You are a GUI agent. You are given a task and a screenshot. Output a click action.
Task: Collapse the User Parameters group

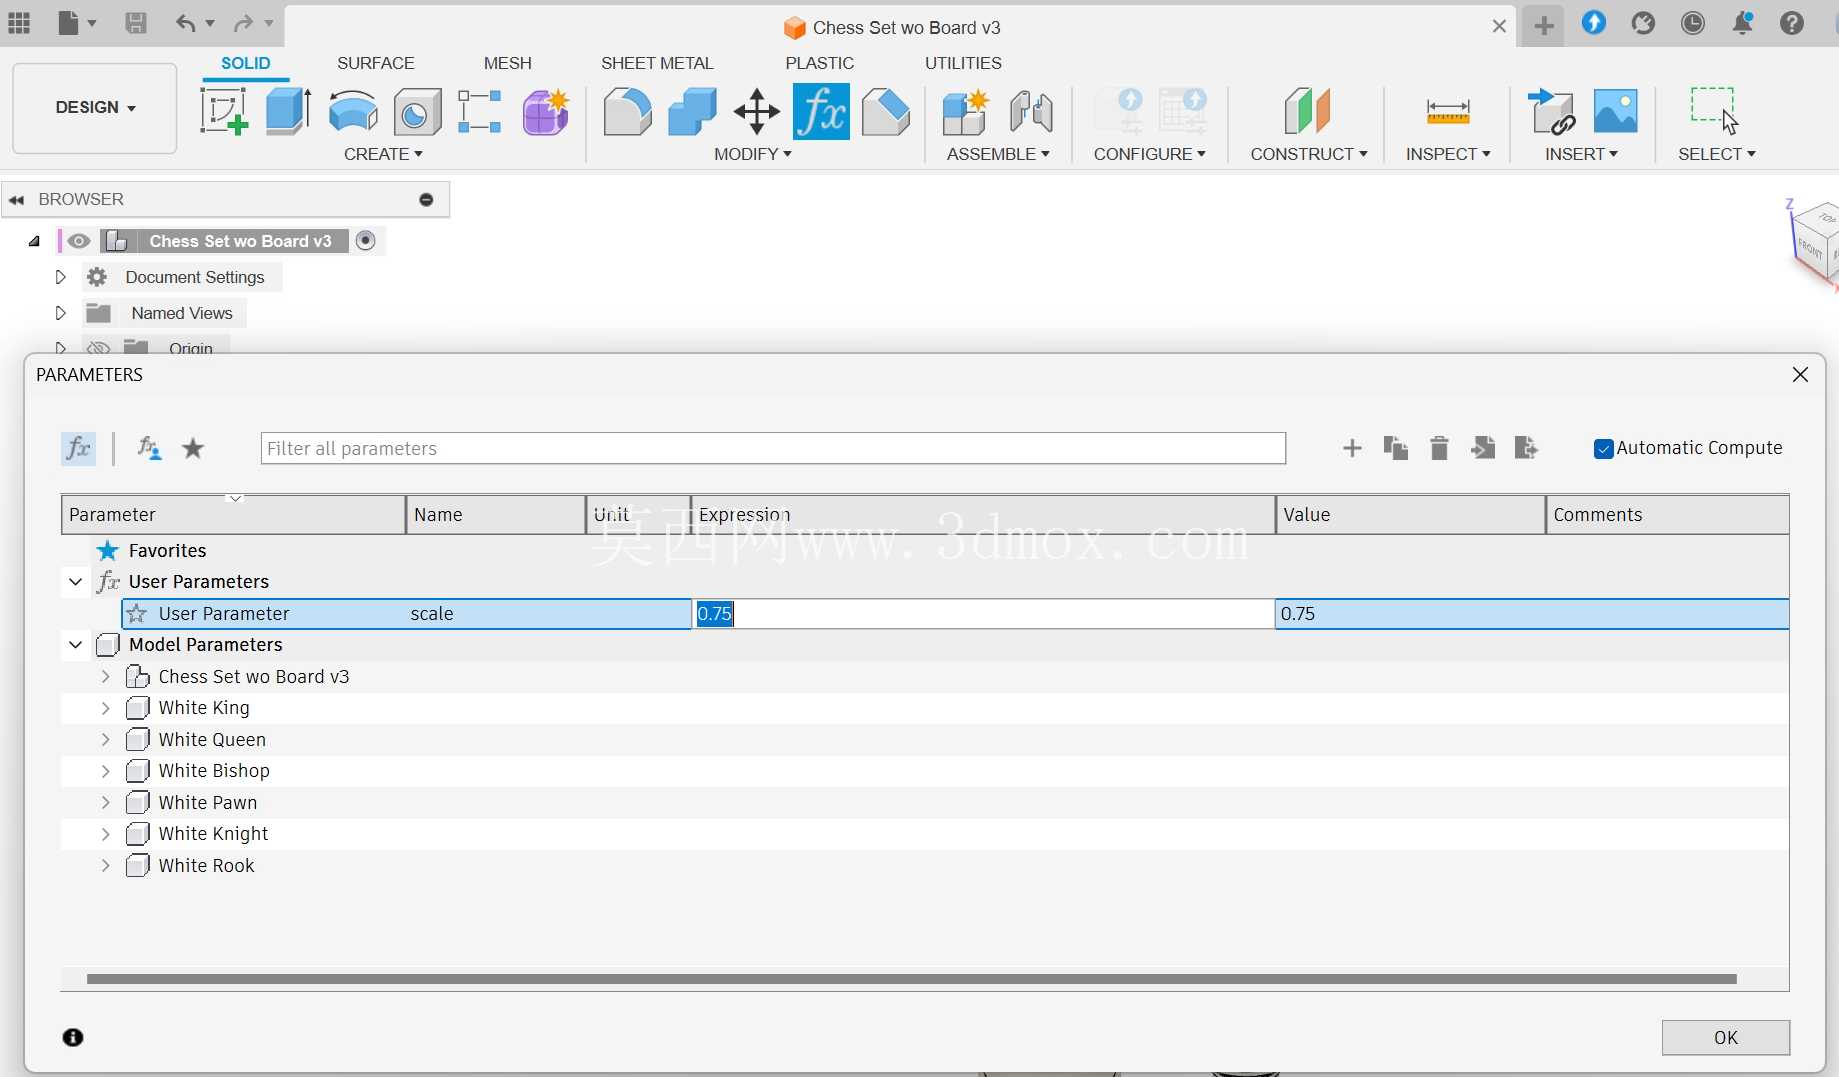(75, 582)
